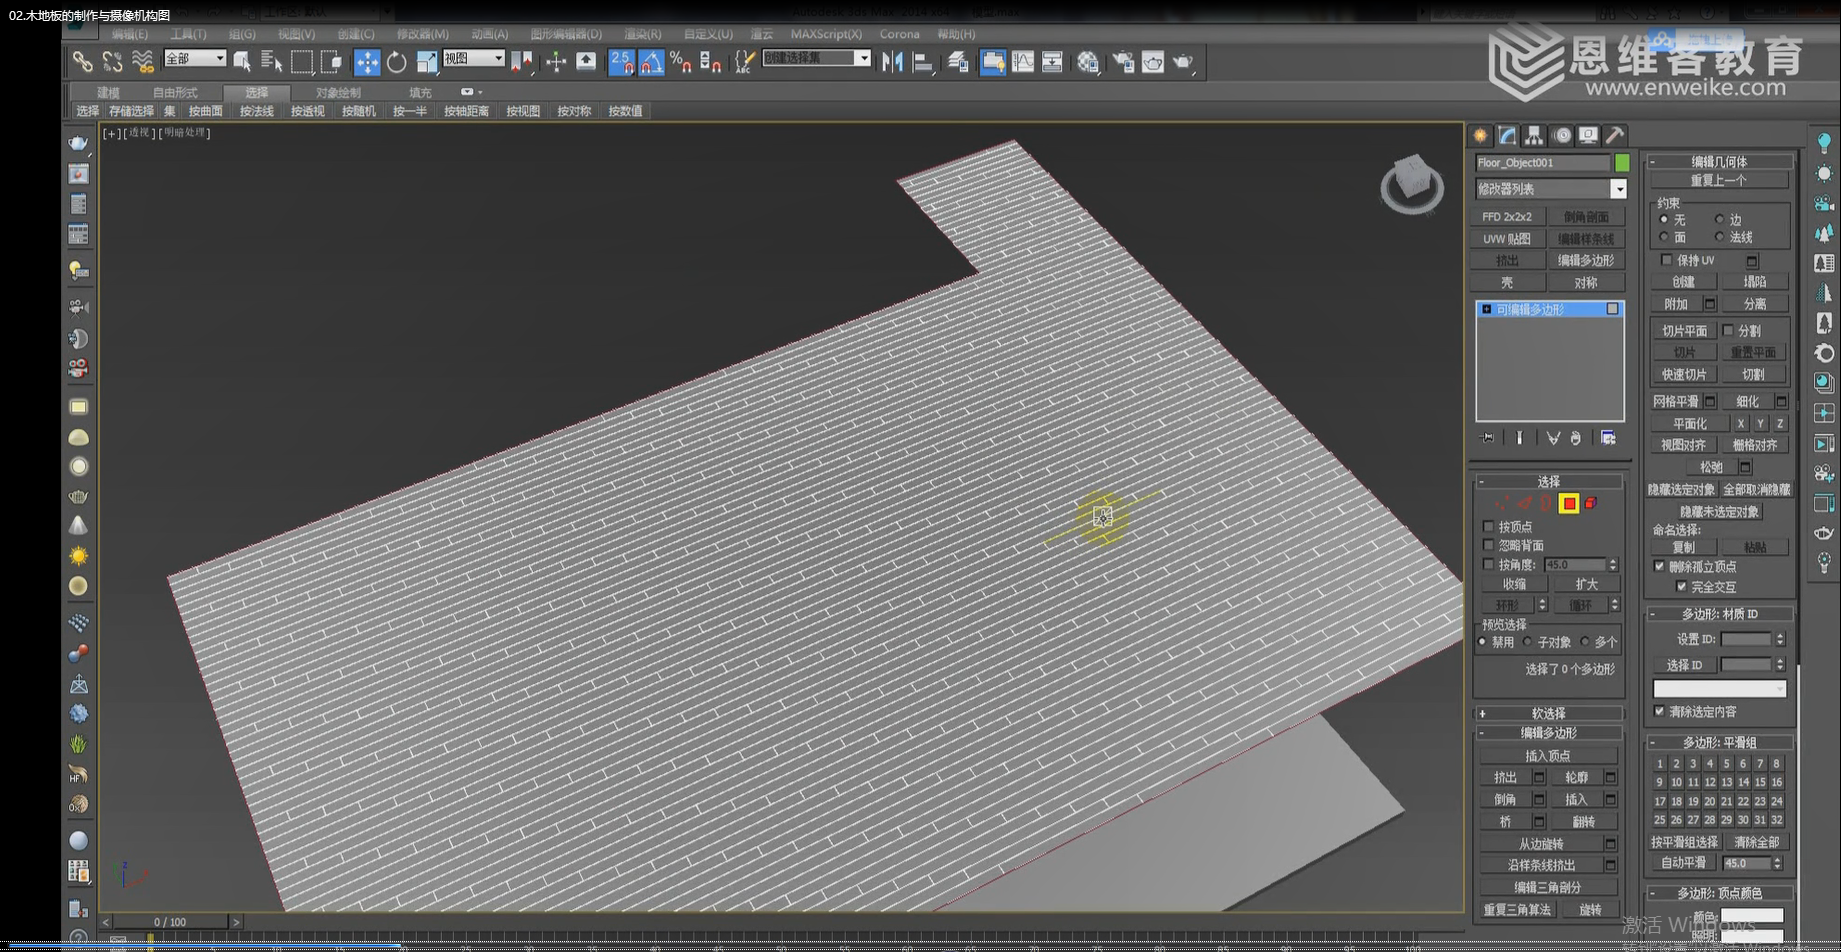Open Material Editor sphere icon
The image size is (1841, 952).
tap(1087, 62)
